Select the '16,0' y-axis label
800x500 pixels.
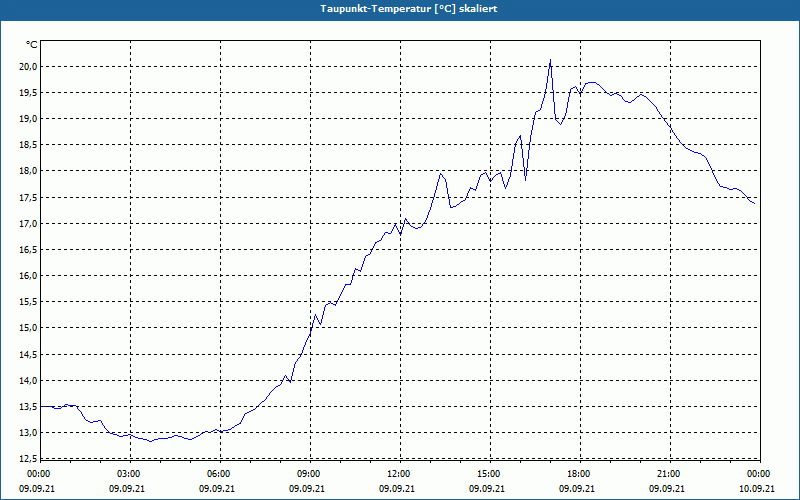coord(29,276)
